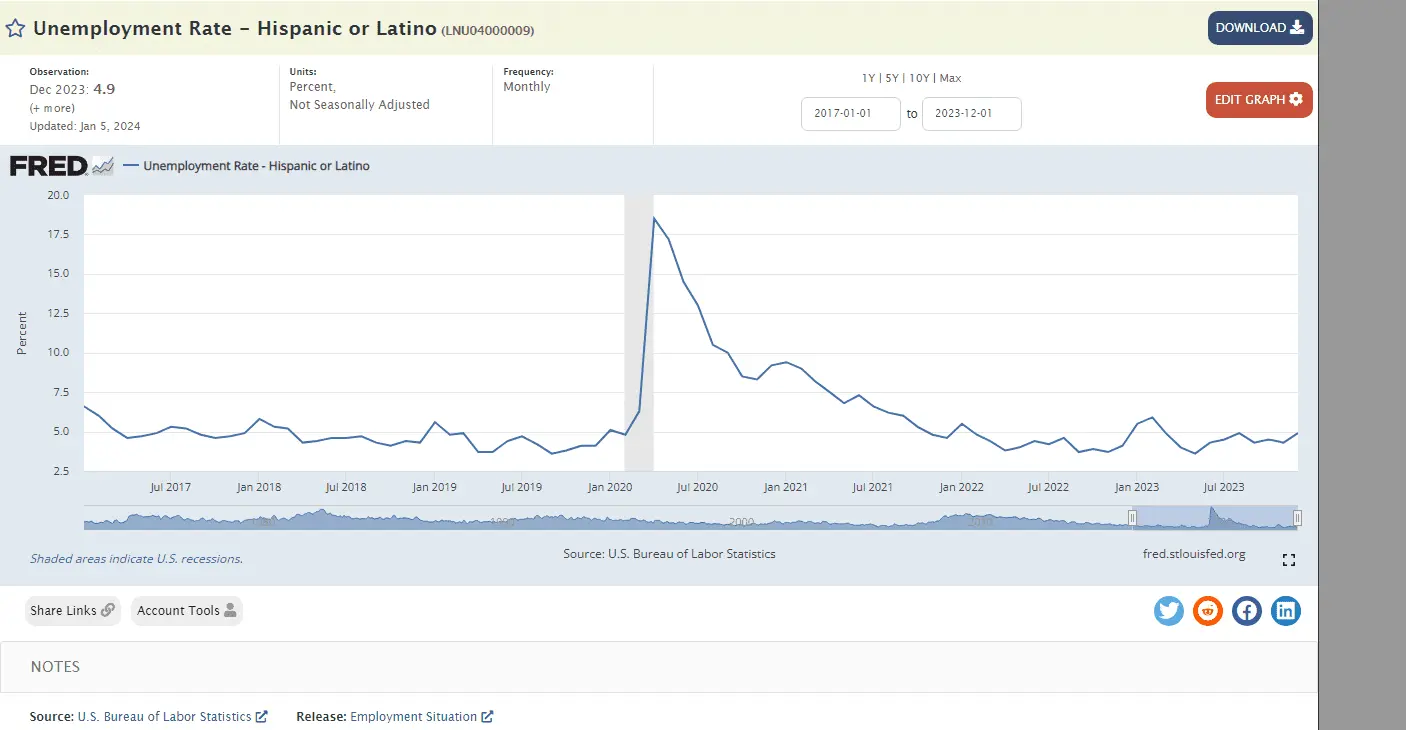The image size is (1406, 730).
Task: Click the favorite star icon beside title
Action: click(15, 28)
